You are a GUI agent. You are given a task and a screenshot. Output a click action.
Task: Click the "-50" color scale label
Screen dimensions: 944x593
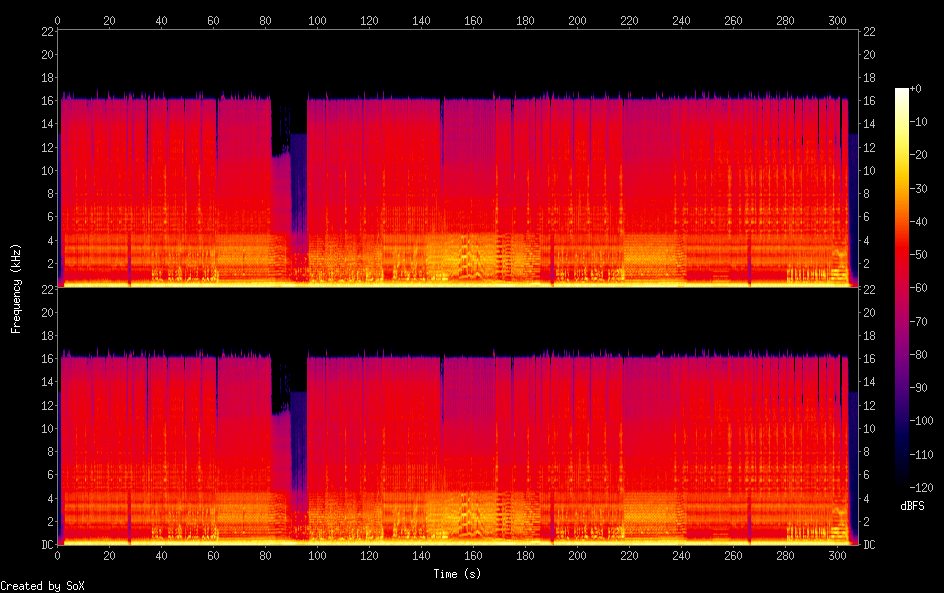click(918, 255)
